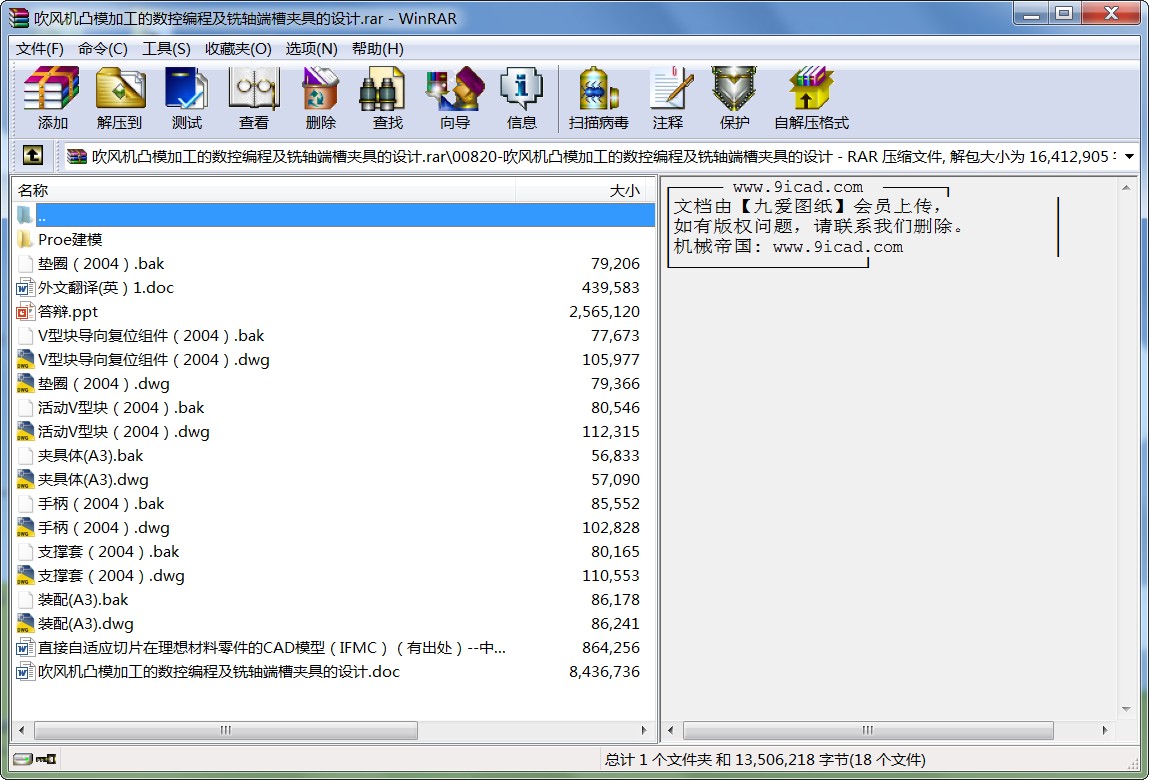Click the Extract To (解压到) icon
This screenshot has height=780, width=1149.
[x=120, y=98]
